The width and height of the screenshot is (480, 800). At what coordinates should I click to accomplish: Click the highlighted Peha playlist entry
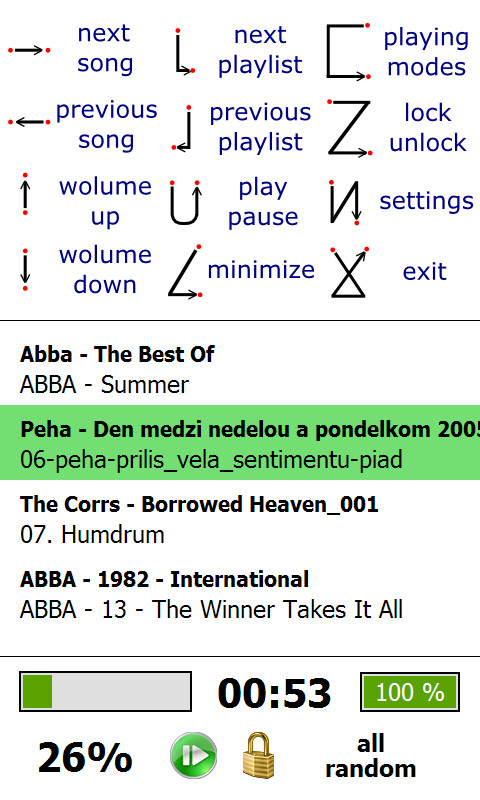(240, 443)
